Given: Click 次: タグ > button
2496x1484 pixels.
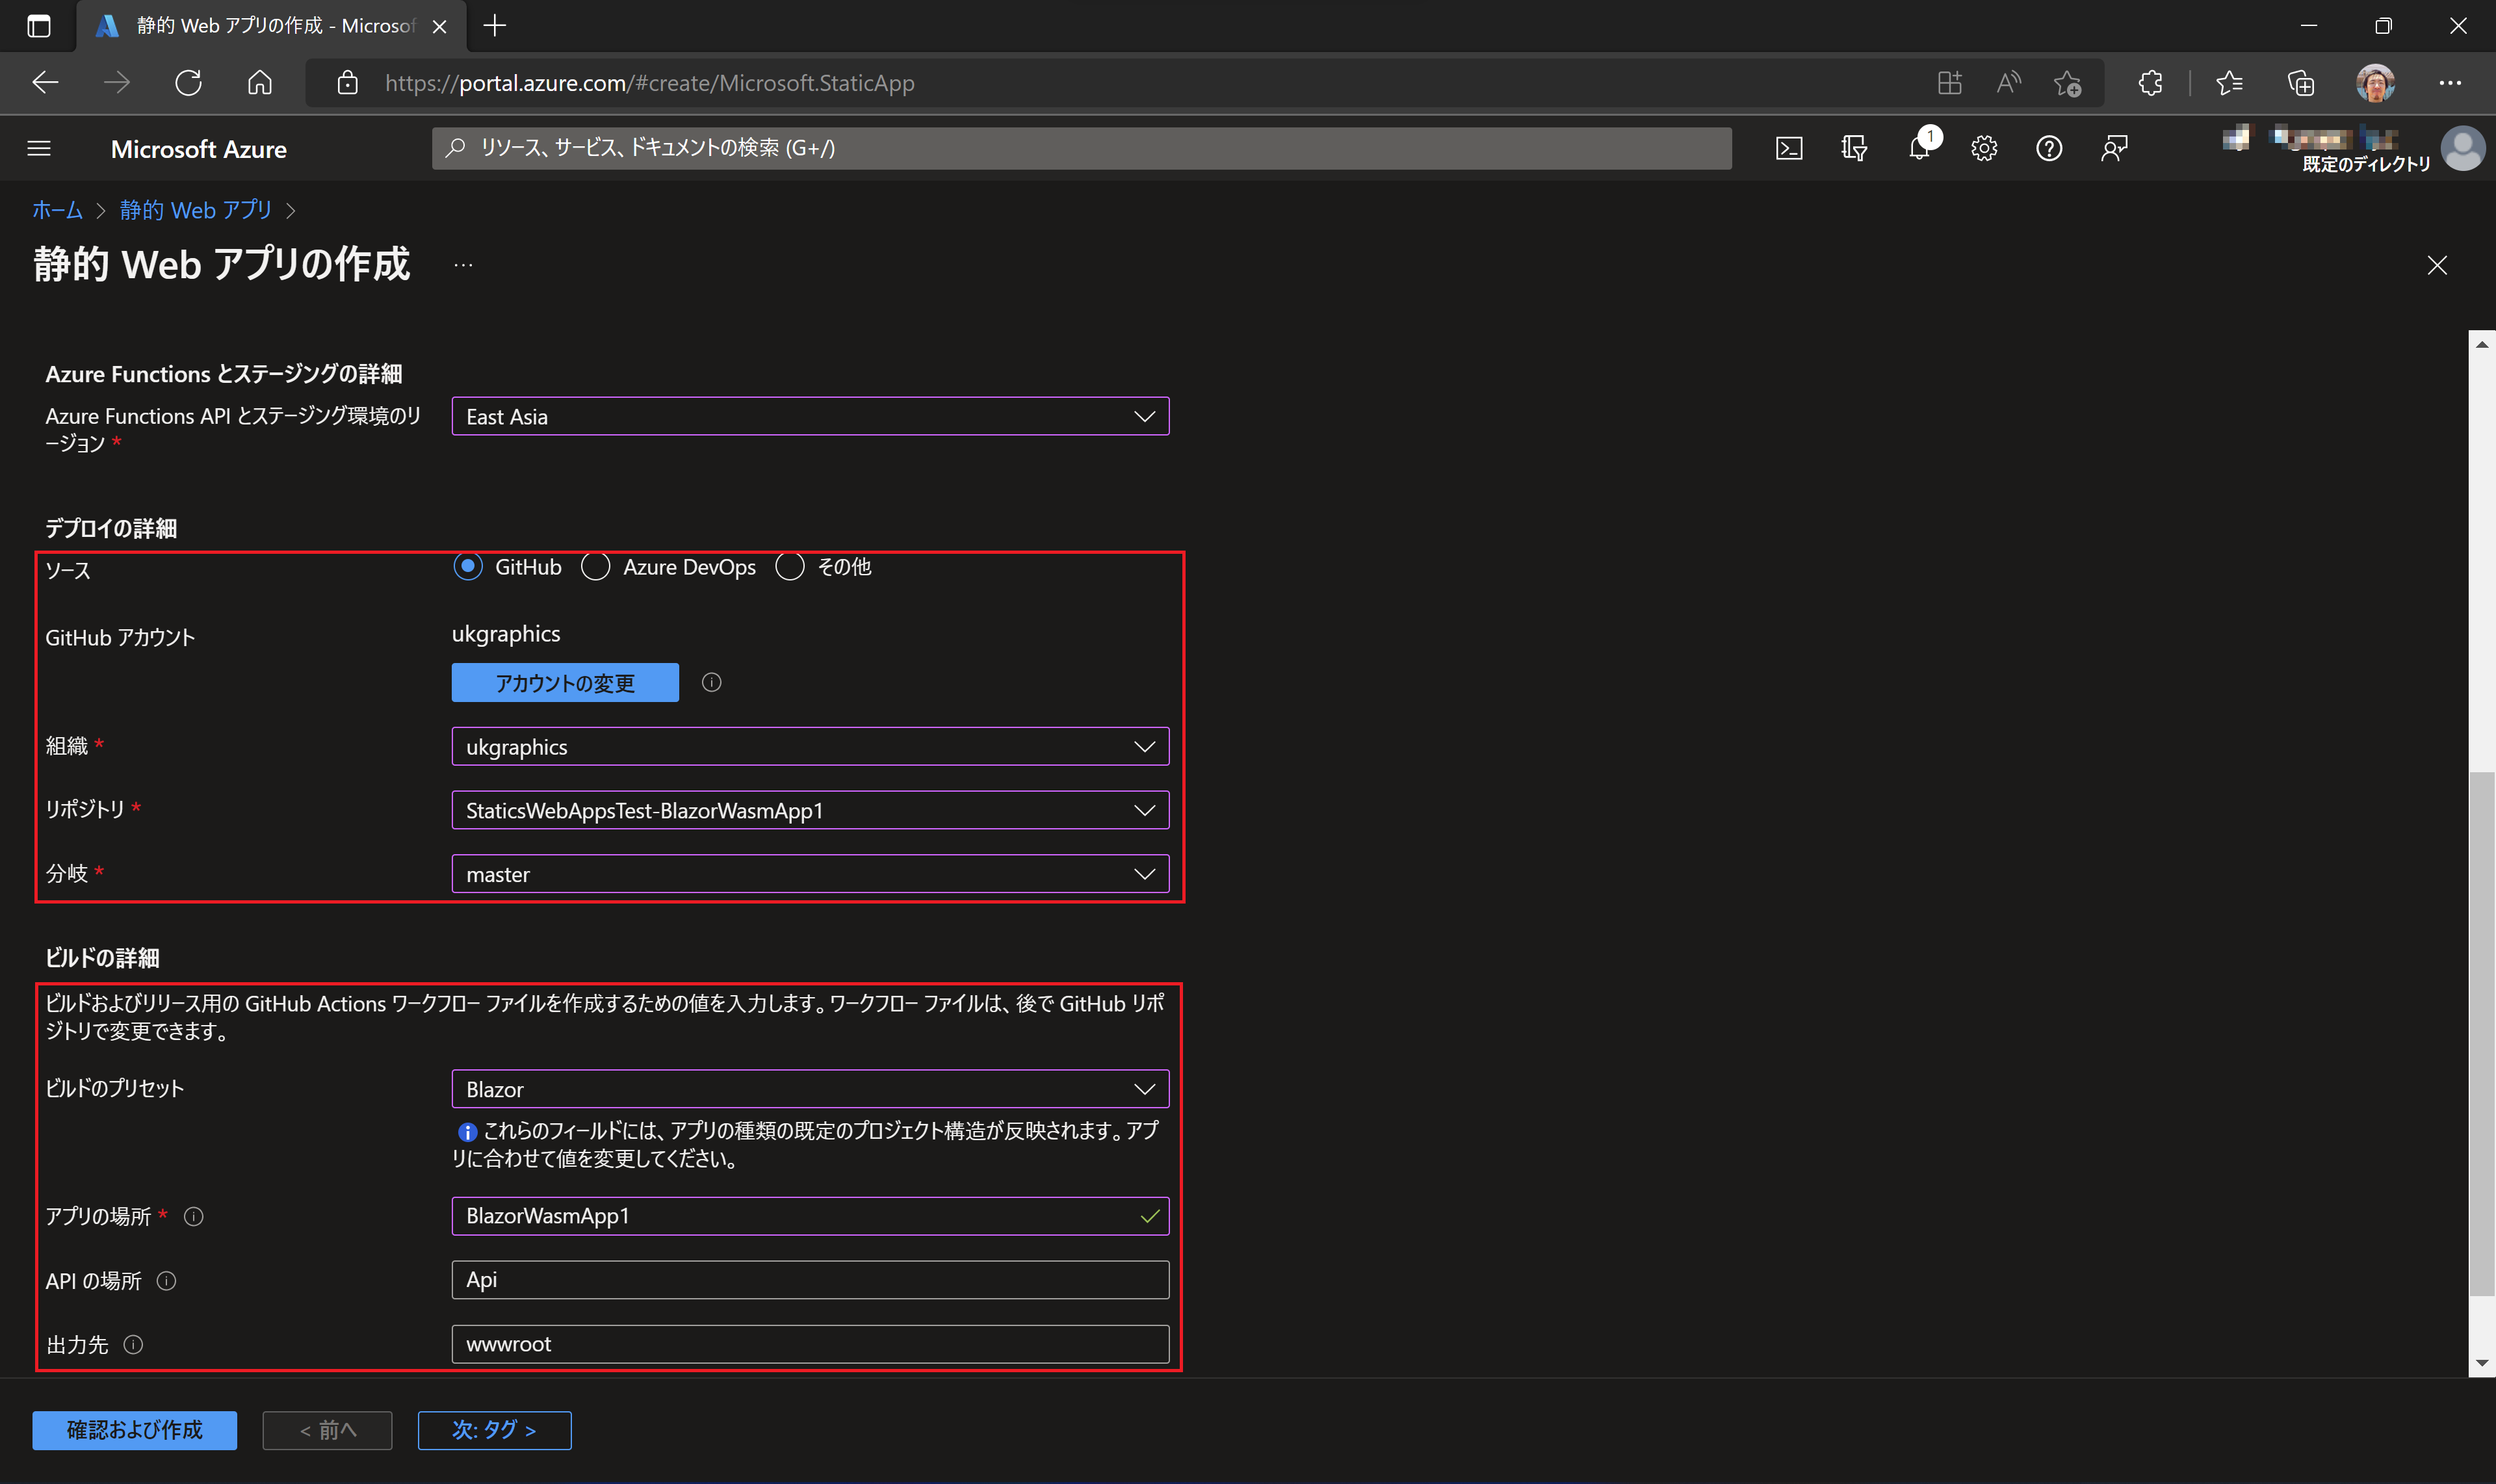Looking at the screenshot, I should (494, 1430).
